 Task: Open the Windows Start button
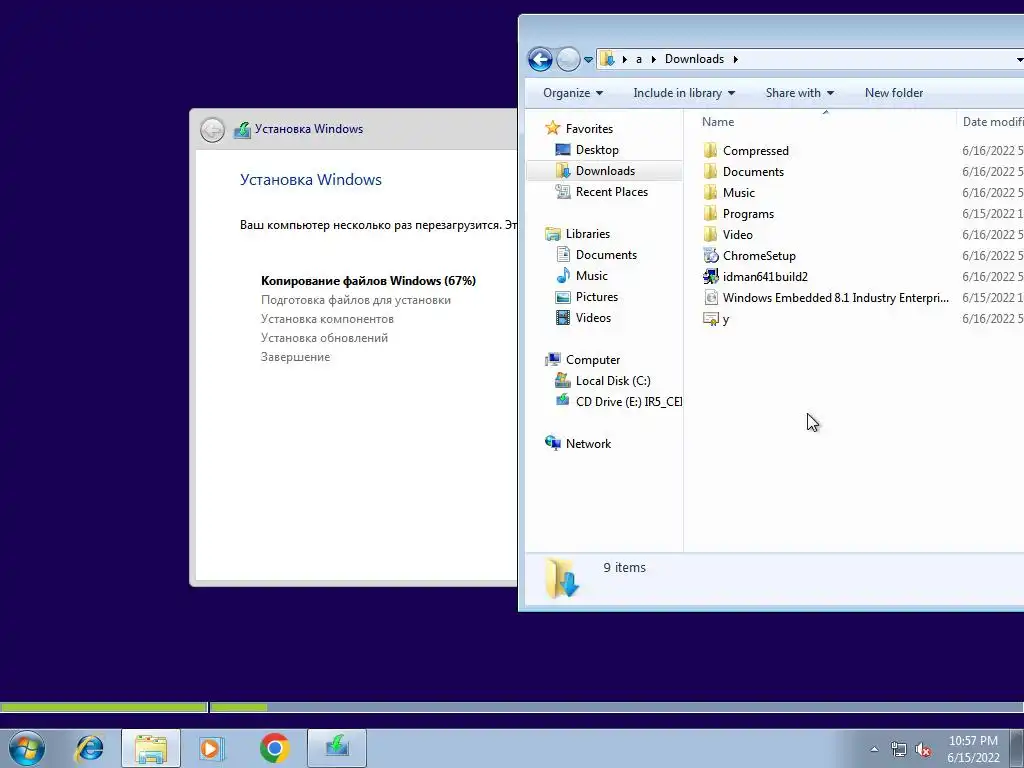coord(27,748)
